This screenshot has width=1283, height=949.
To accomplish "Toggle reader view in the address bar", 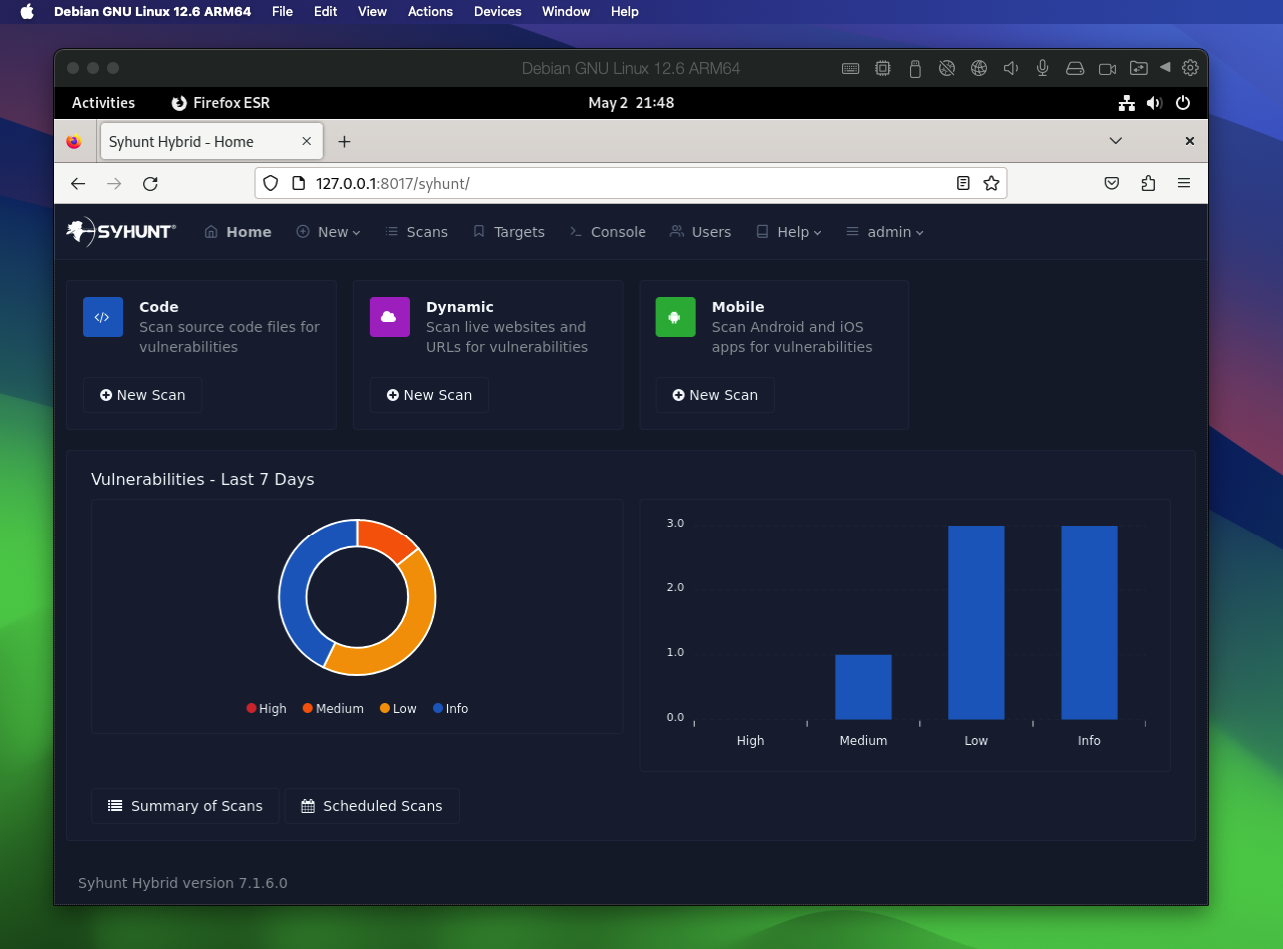I will pos(963,184).
